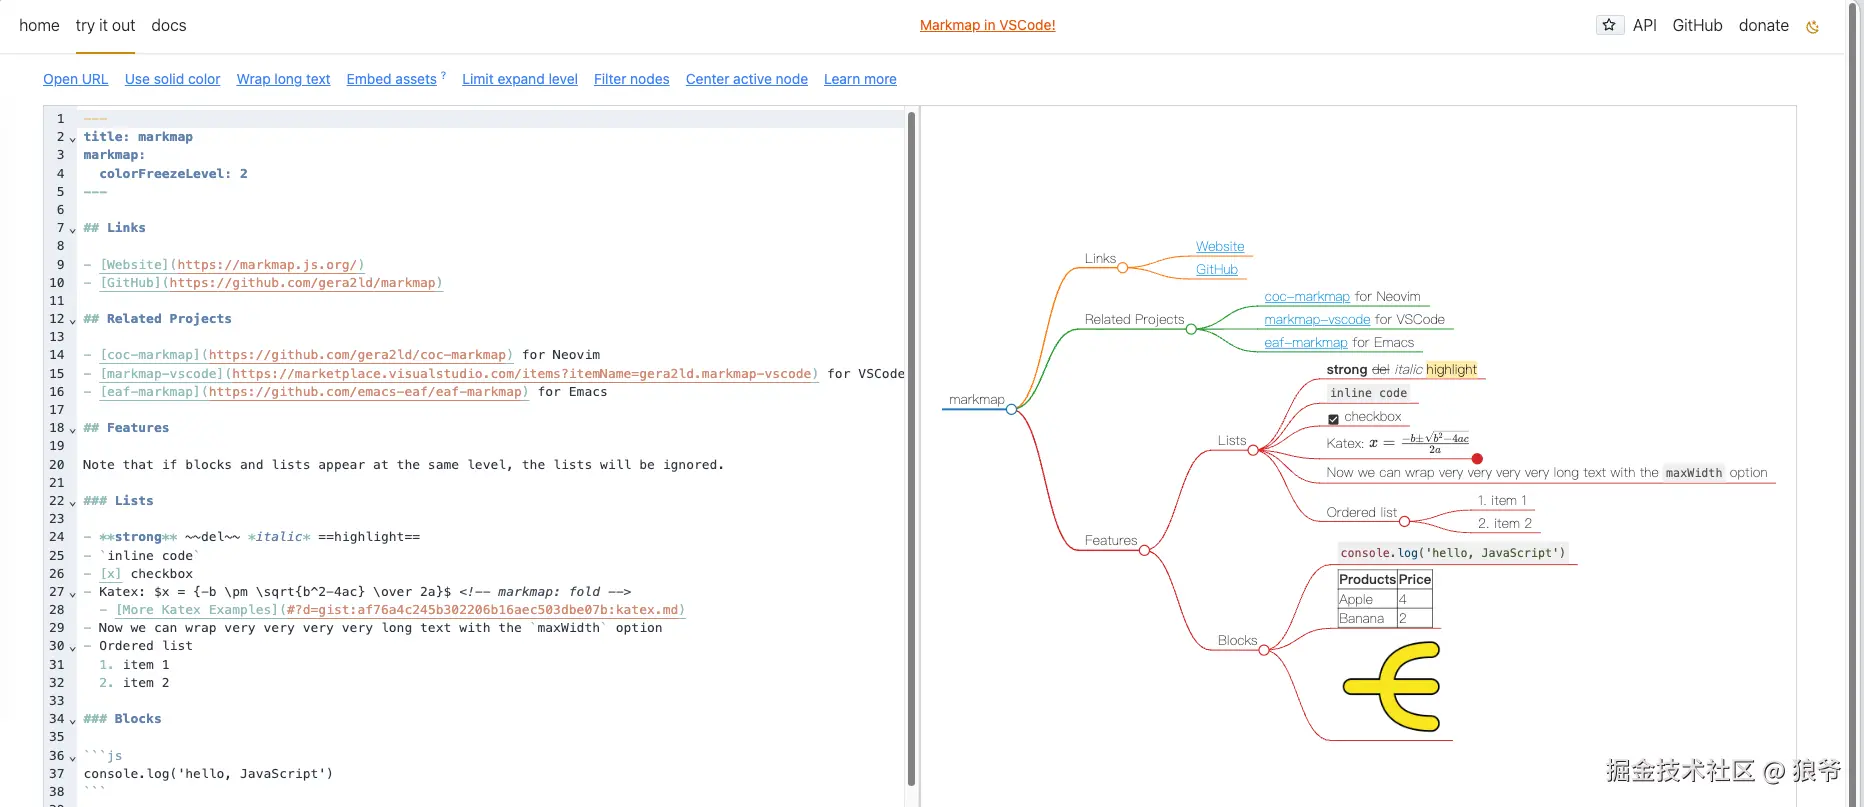Click the '1. item 1' node in the mind map
The height and width of the screenshot is (807, 1864).
(1502, 500)
